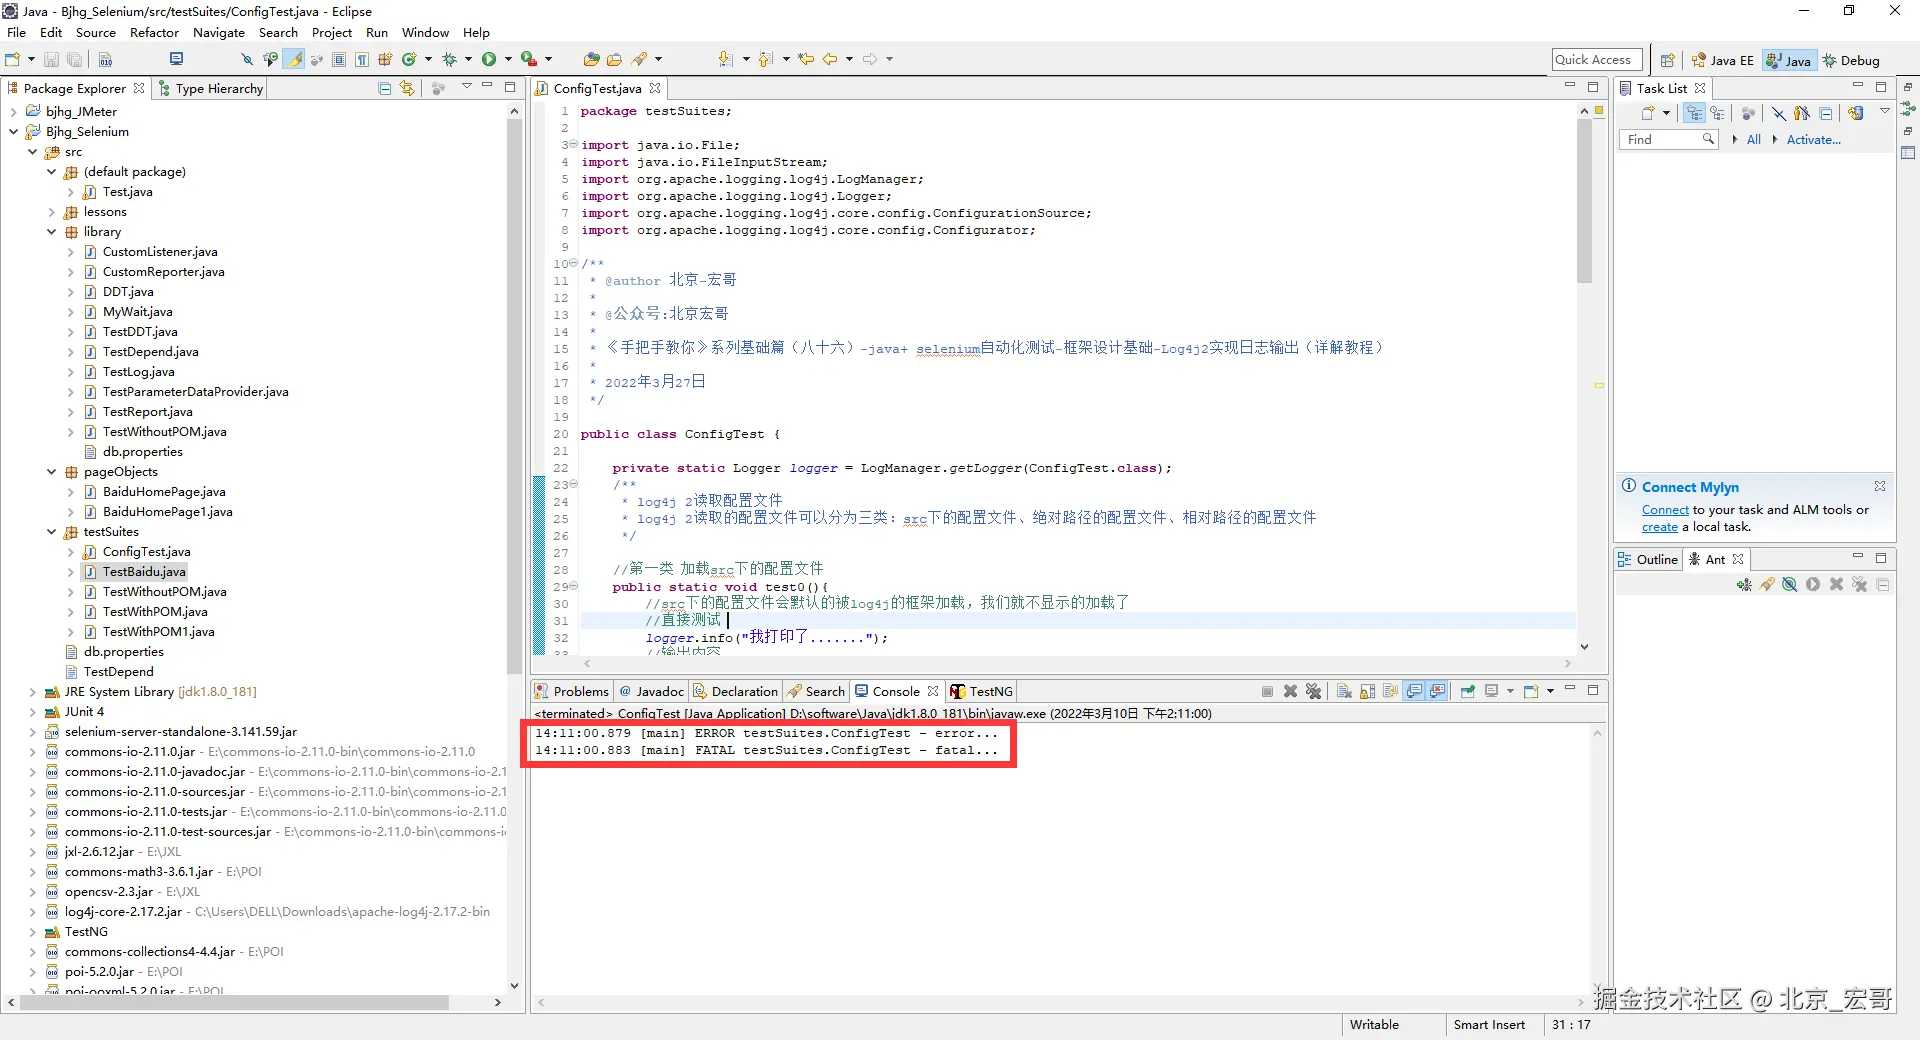Toggle Show Whitespace Characters button

pyautogui.click(x=362, y=59)
